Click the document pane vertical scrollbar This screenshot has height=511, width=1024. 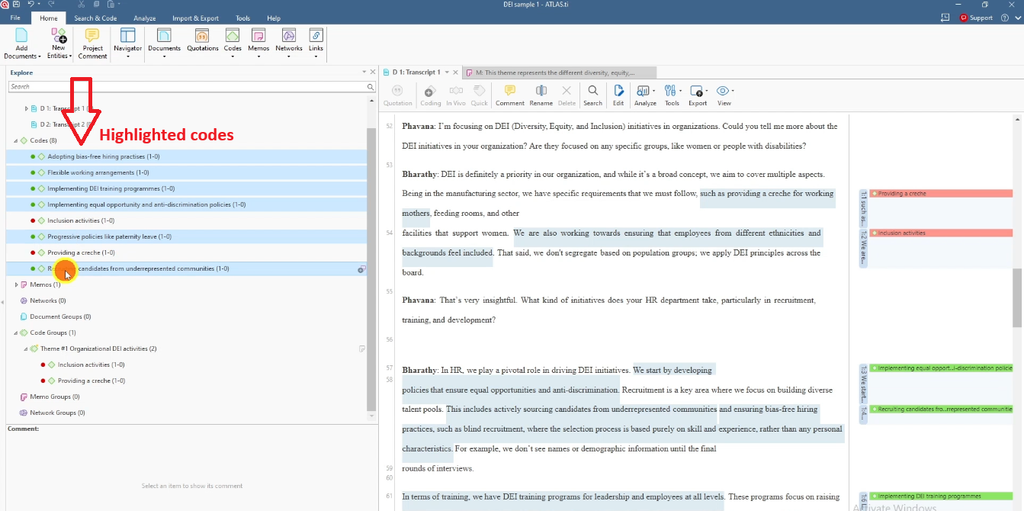[1017, 297]
